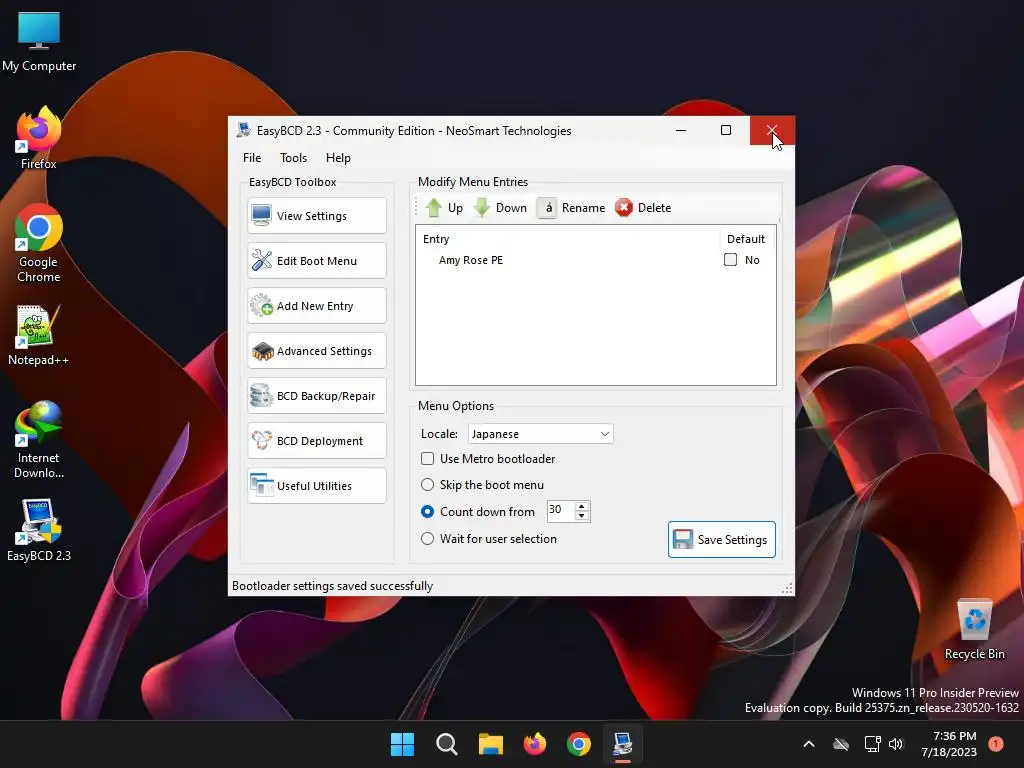Open Useful Utilities section

click(x=317, y=486)
